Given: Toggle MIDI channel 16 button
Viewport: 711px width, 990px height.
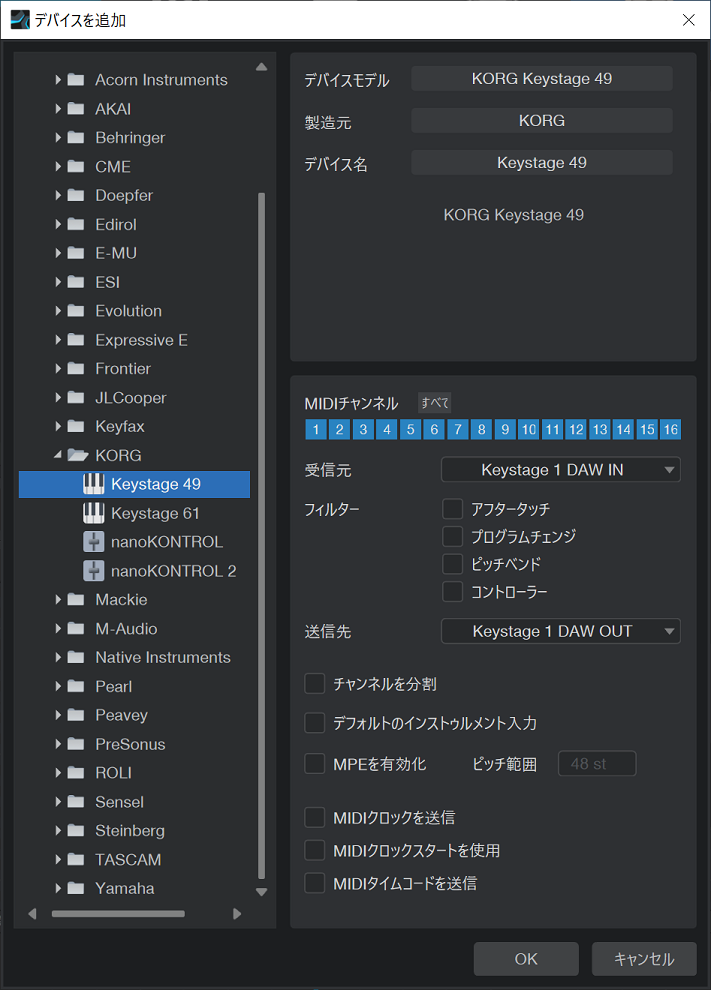Looking at the screenshot, I should point(671,430).
